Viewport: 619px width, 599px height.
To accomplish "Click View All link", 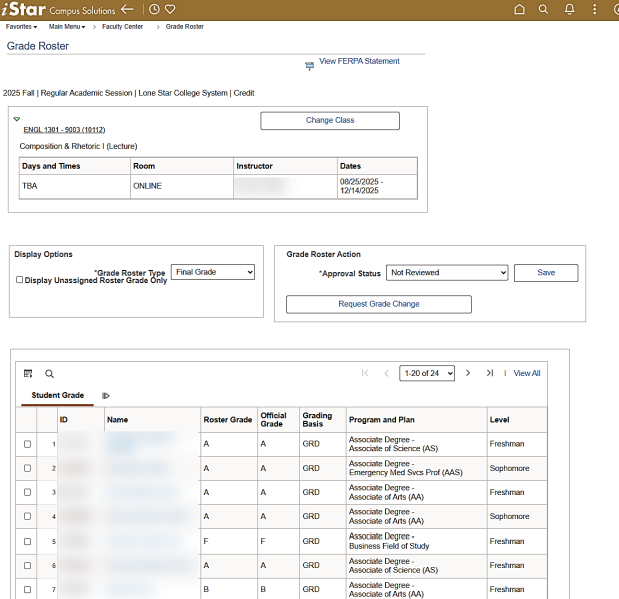I will pos(527,373).
